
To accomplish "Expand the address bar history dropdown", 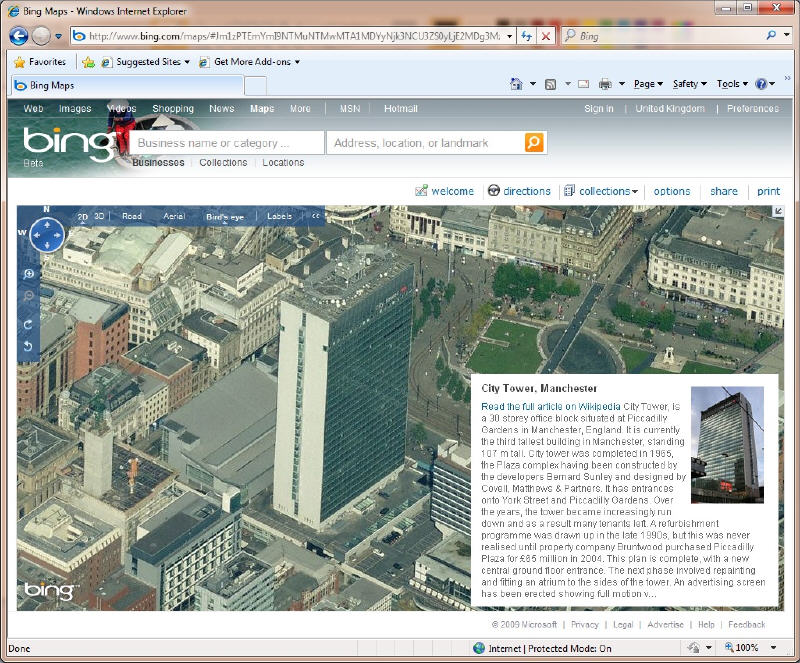I will coord(509,36).
